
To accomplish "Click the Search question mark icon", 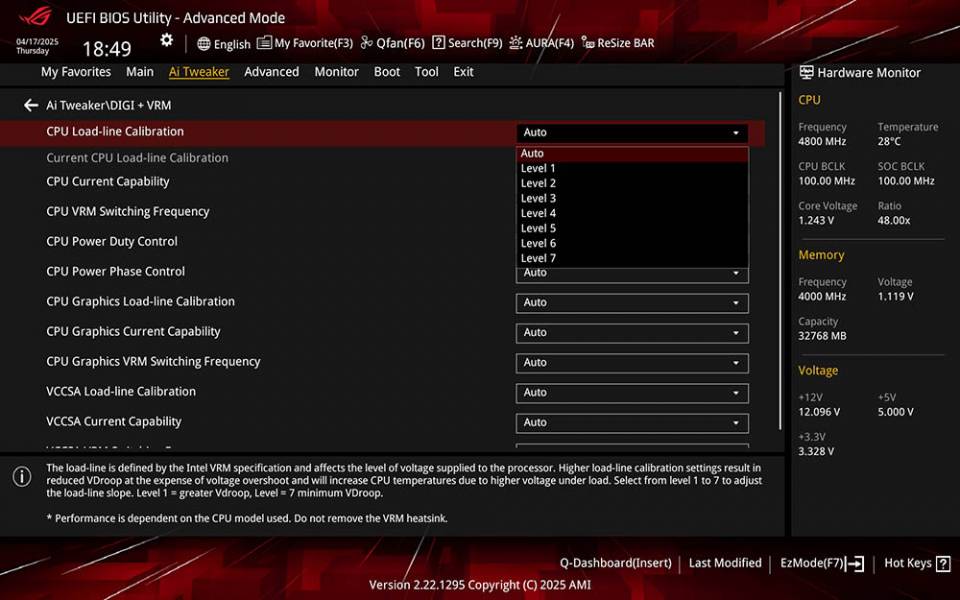I will [x=438, y=42].
